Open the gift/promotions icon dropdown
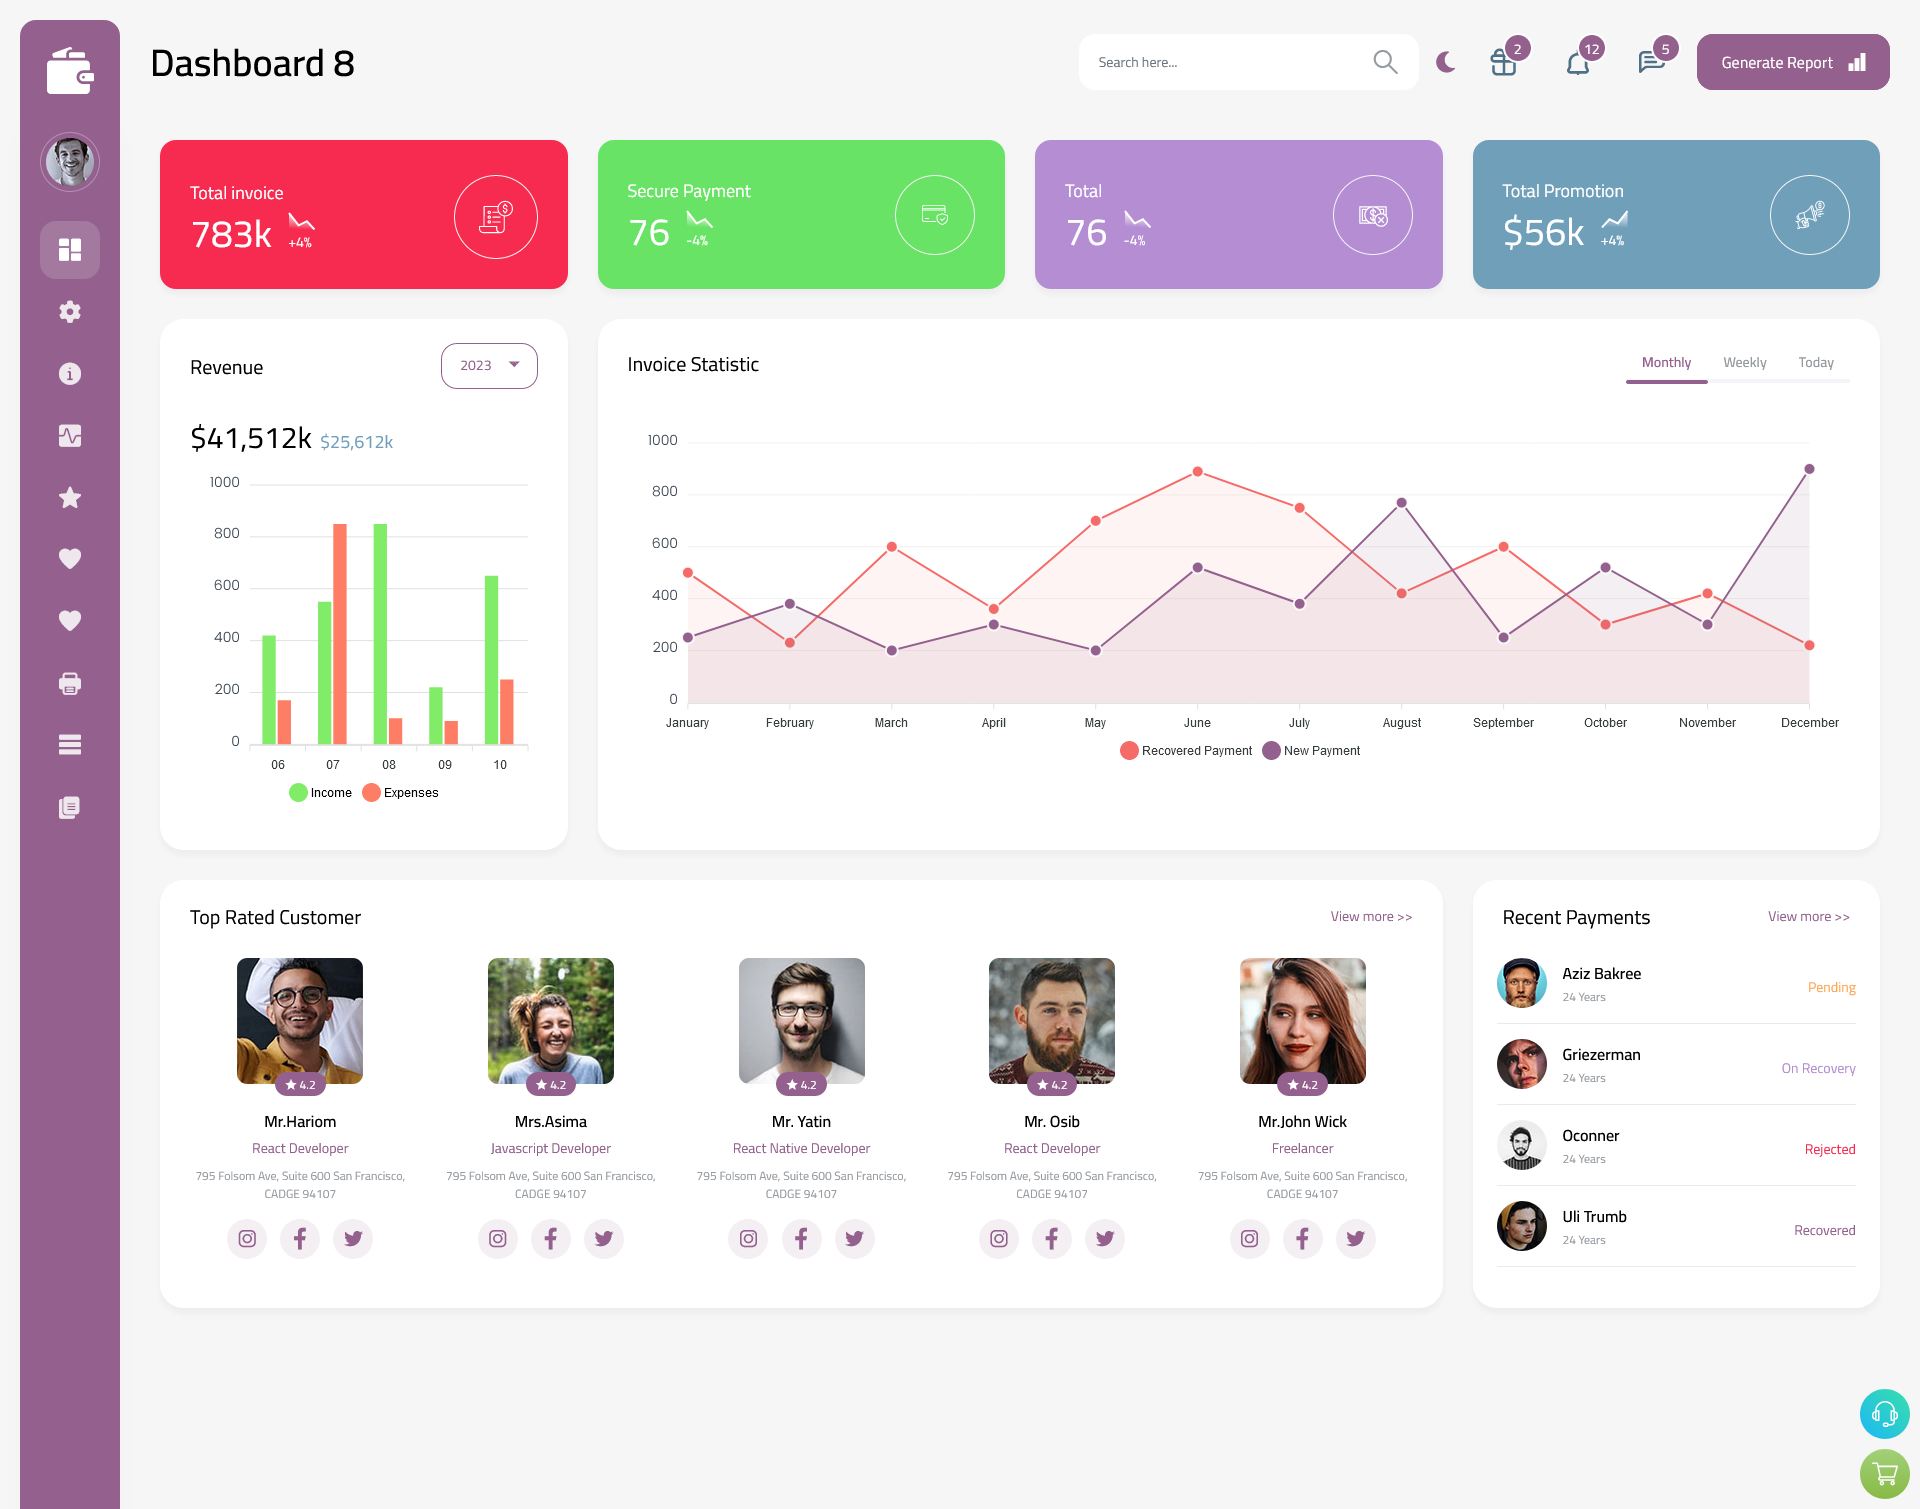The height and width of the screenshot is (1509, 1920). coord(1501,62)
